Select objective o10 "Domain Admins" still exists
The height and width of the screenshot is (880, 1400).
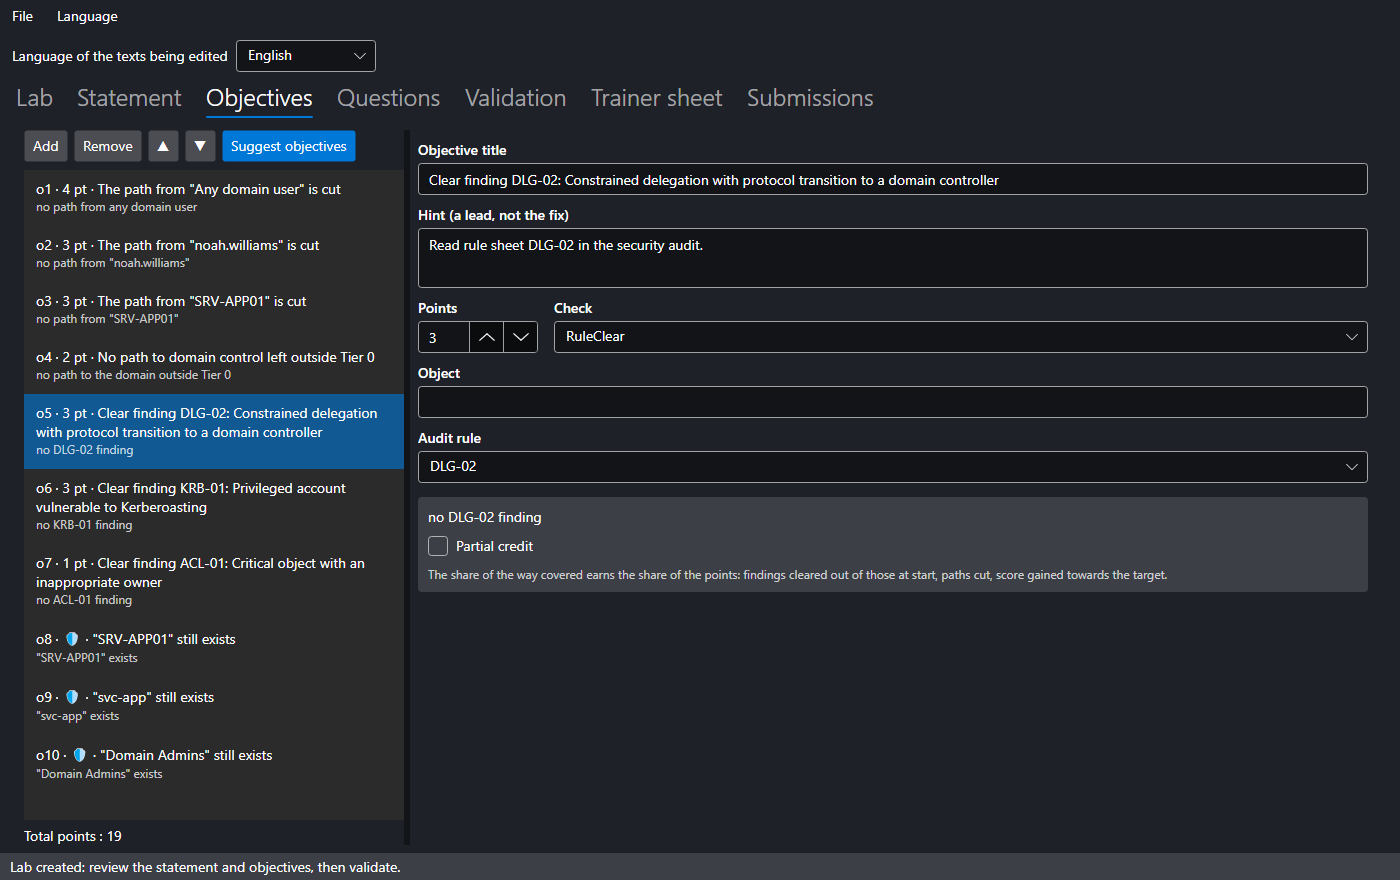[214, 764]
